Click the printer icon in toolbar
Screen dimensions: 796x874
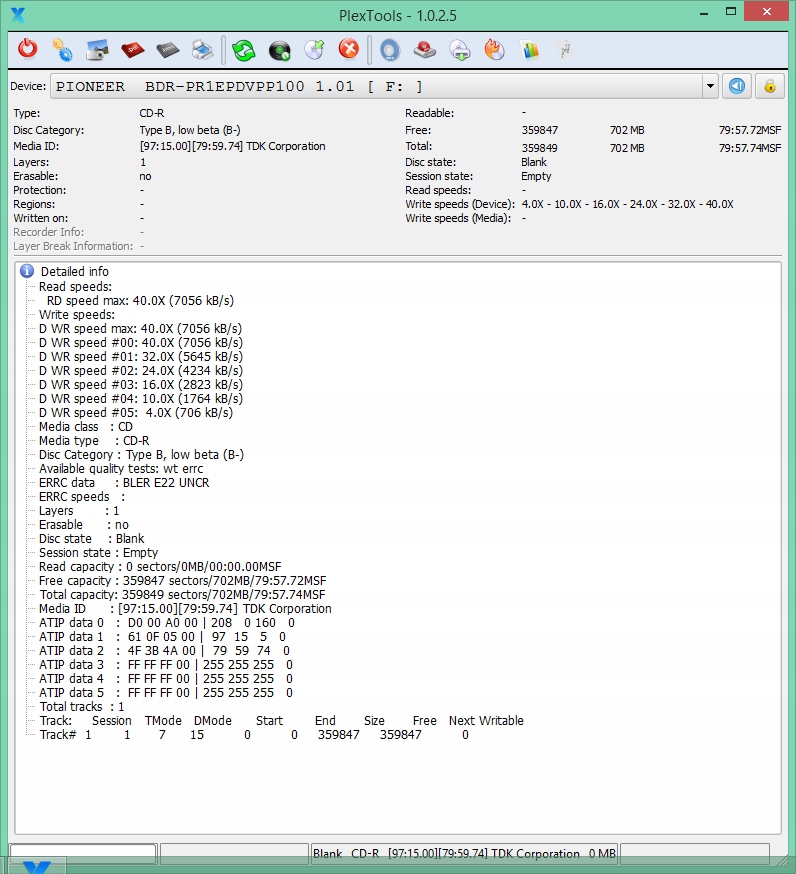(201, 49)
